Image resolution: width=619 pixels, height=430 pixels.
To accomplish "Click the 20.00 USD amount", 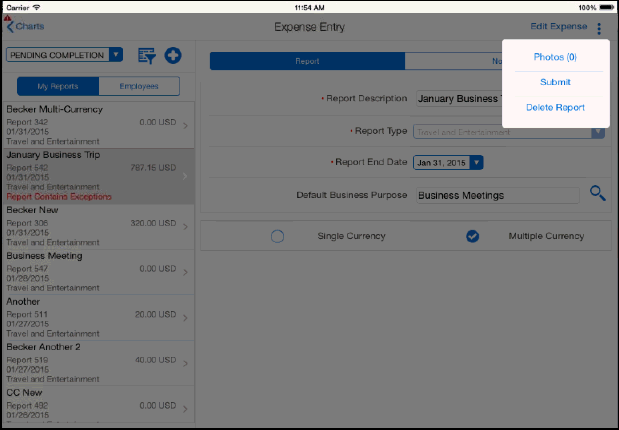I will pos(156,314).
